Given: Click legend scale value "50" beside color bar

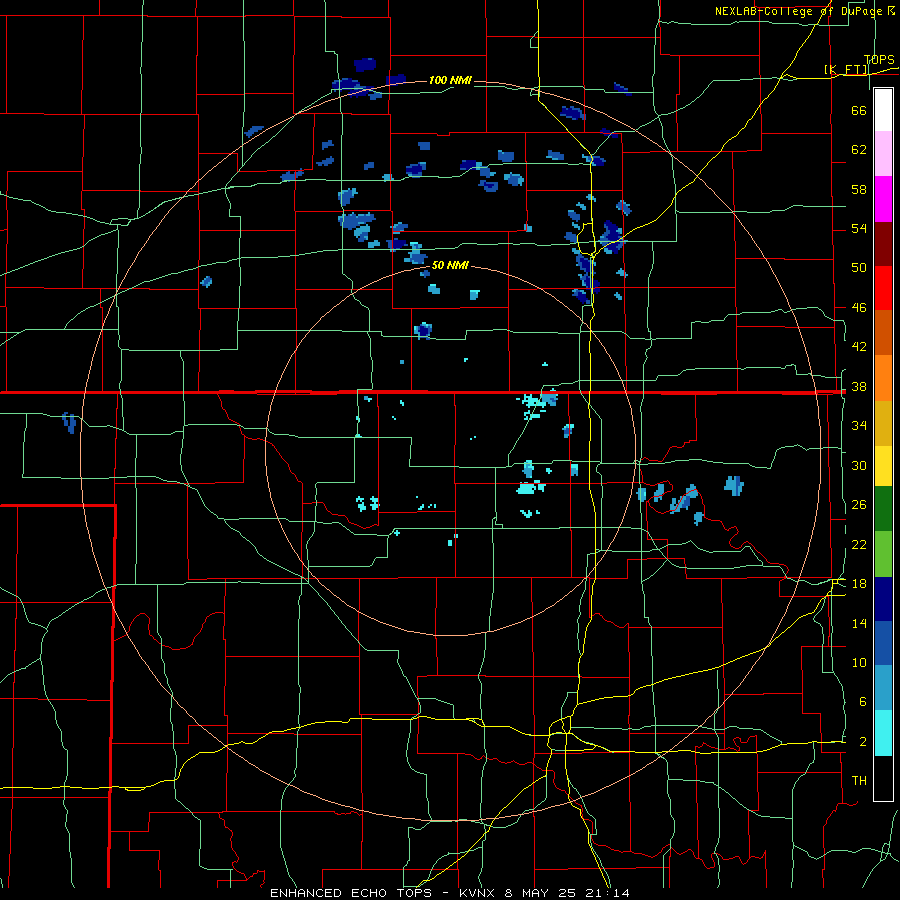Looking at the screenshot, I should click(x=859, y=268).
